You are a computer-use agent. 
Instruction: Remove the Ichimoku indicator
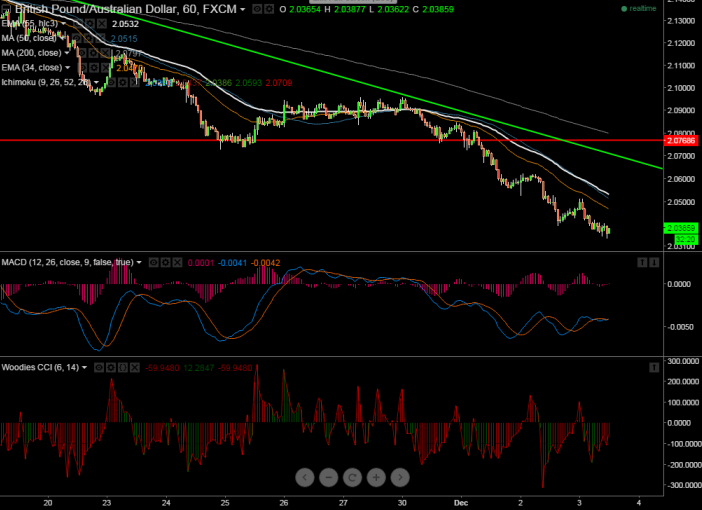135,82
